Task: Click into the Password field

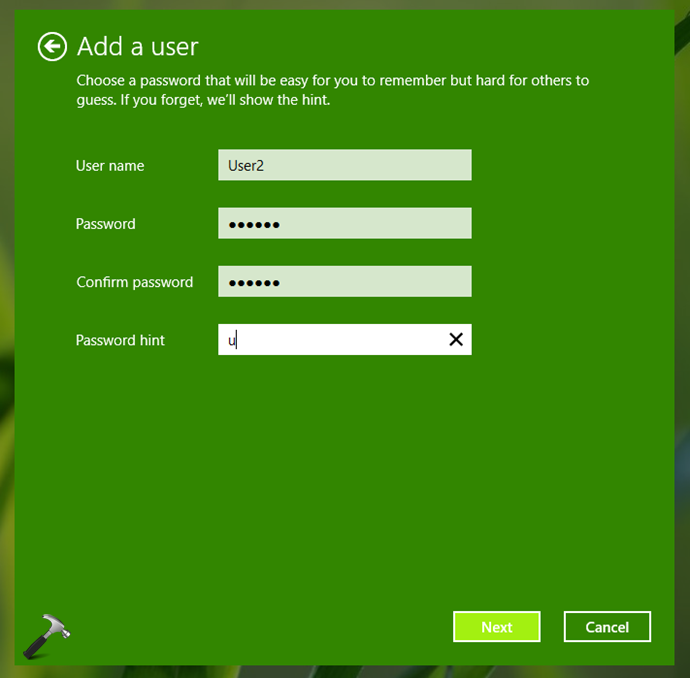Action: tap(344, 224)
